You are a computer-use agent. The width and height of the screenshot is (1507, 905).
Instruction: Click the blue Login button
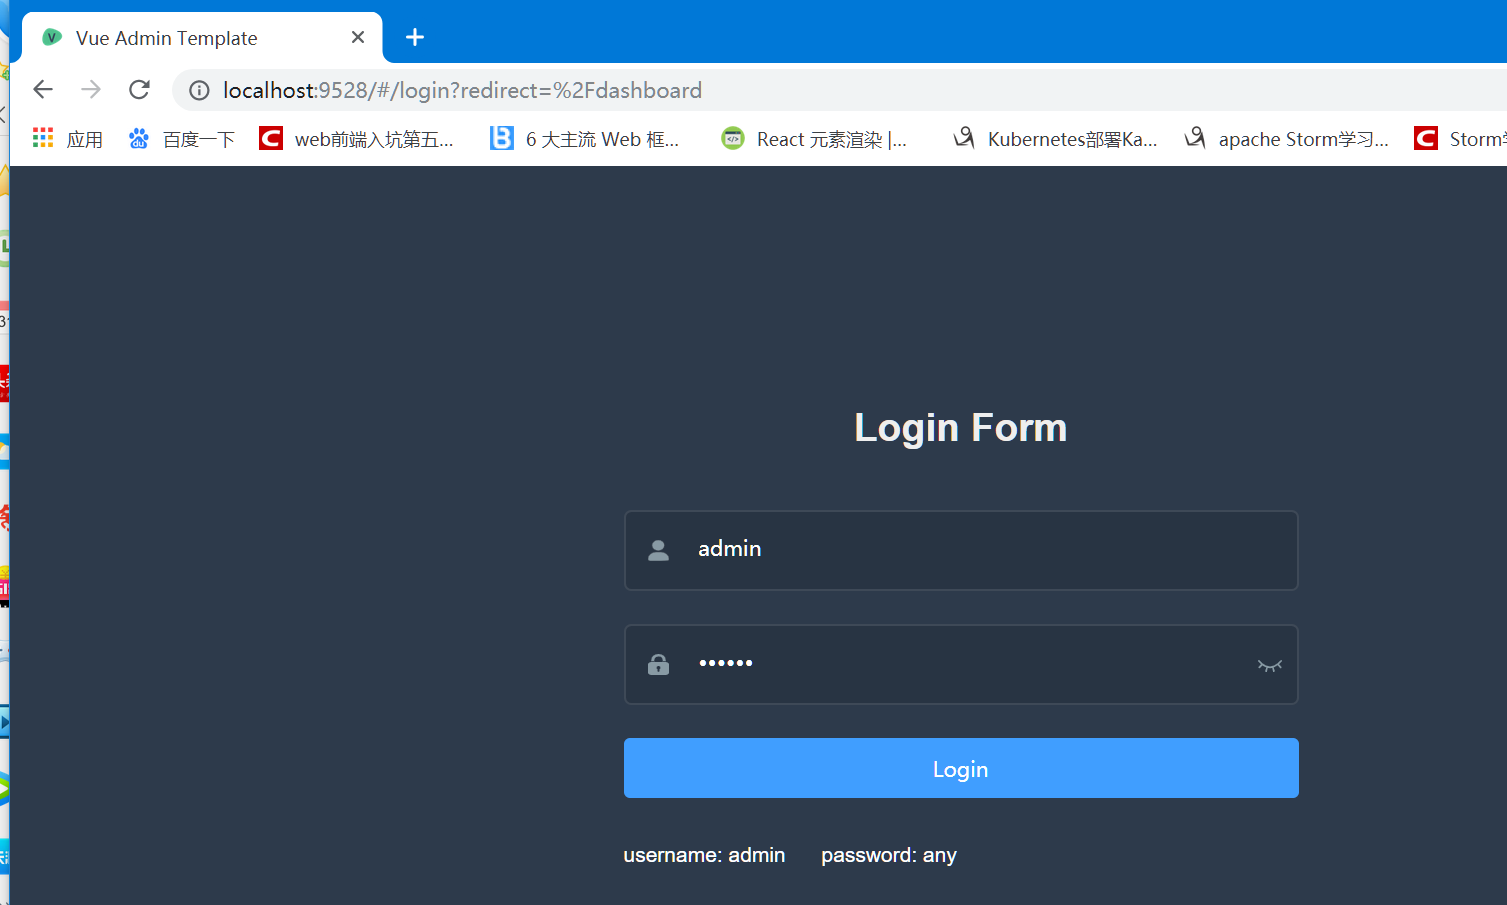tap(961, 768)
